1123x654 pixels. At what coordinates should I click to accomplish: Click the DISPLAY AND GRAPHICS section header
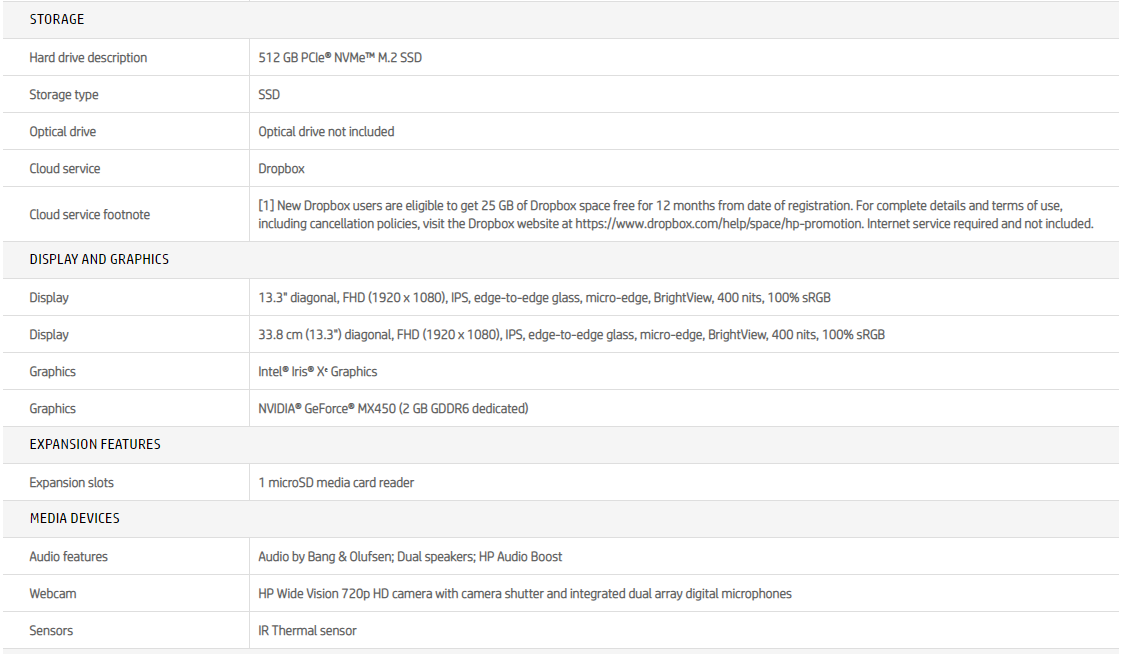[99, 260]
